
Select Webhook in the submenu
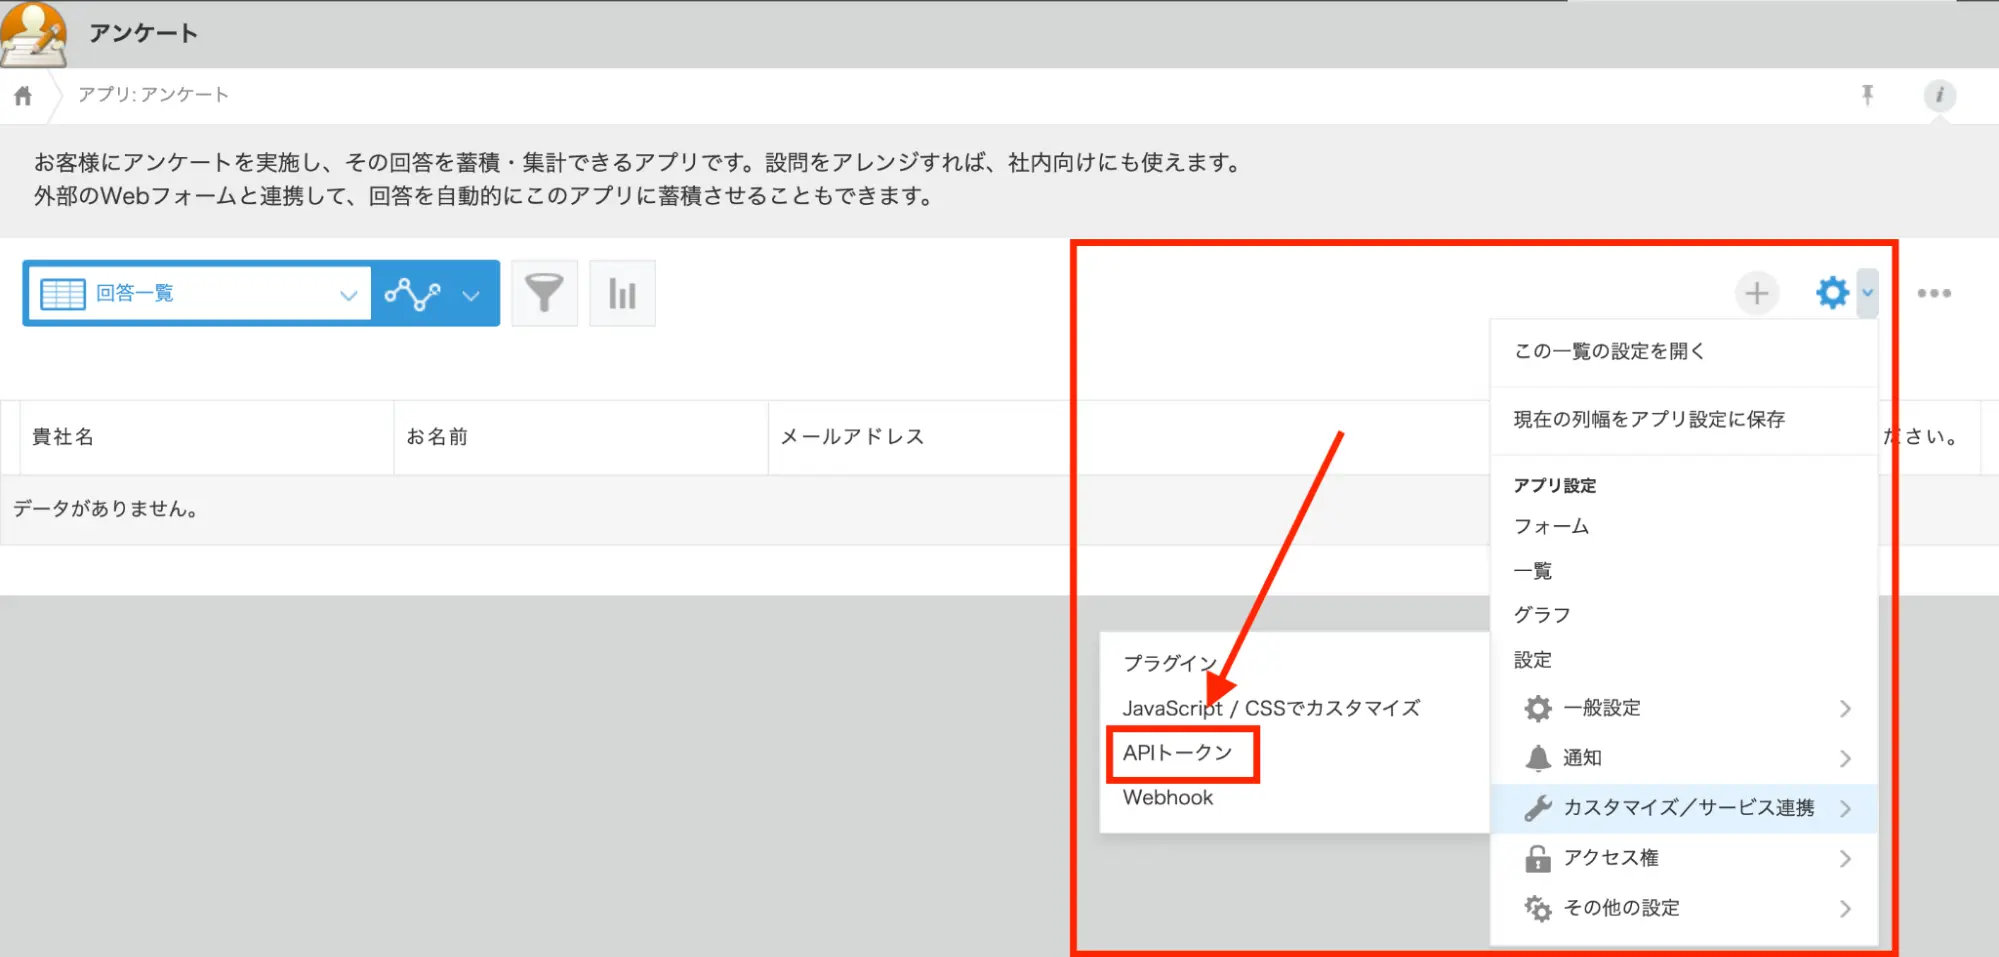click(1167, 798)
